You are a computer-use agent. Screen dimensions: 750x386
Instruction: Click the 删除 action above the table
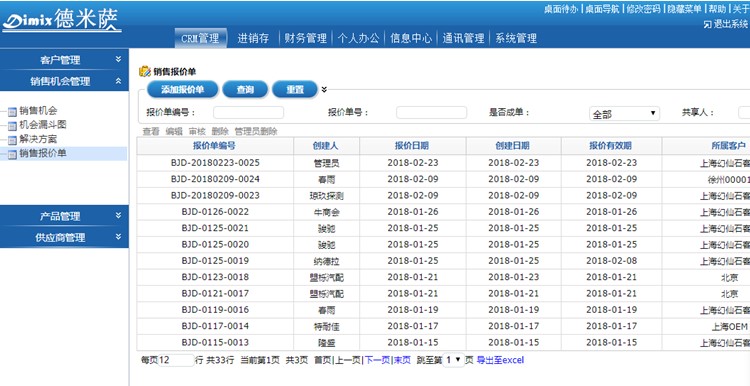coord(220,131)
